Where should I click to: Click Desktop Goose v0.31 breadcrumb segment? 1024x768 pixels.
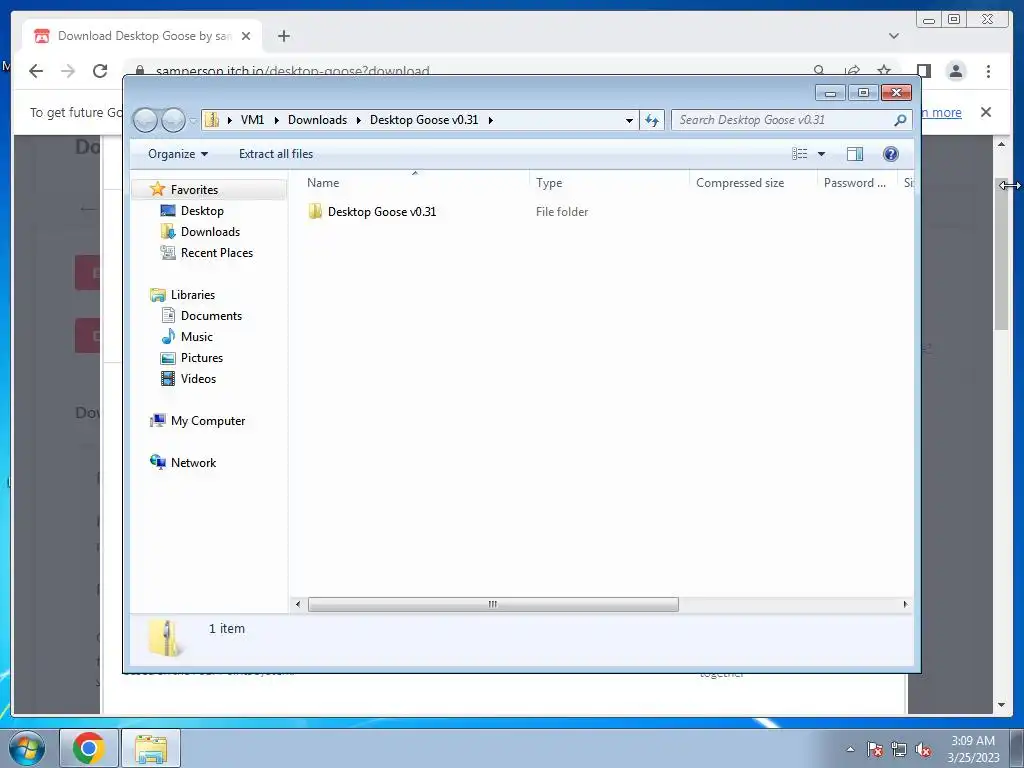click(x=424, y=120)
